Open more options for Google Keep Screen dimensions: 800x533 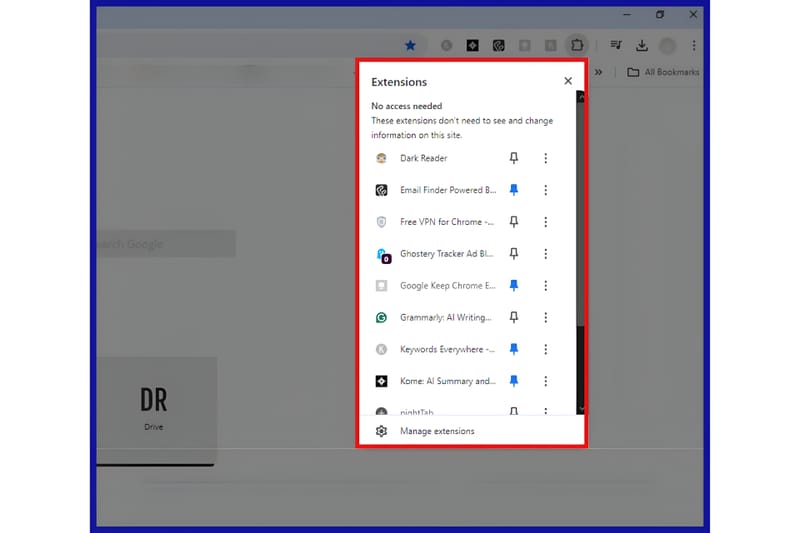(x=545, y=286)
